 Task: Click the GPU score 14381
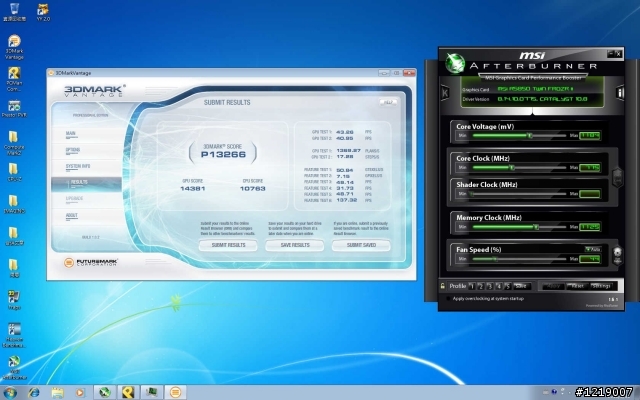pyautogui.click(x=193, y=189)
